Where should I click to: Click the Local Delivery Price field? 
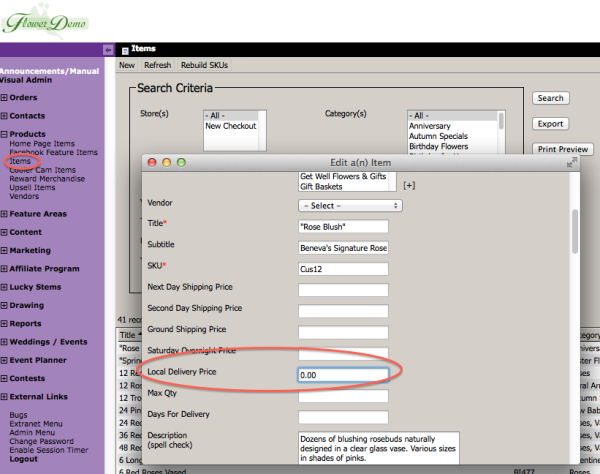pos(343,375)
